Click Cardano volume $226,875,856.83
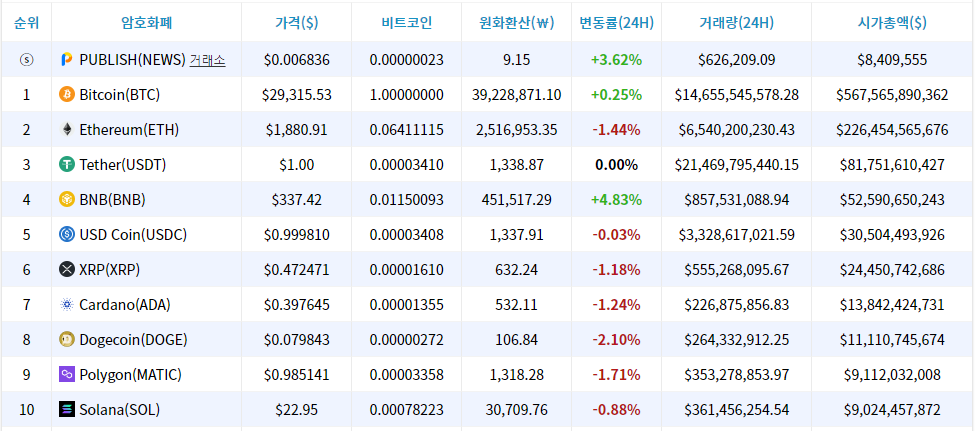The height and width of the screenshot is (431, 977). [736, 305]
